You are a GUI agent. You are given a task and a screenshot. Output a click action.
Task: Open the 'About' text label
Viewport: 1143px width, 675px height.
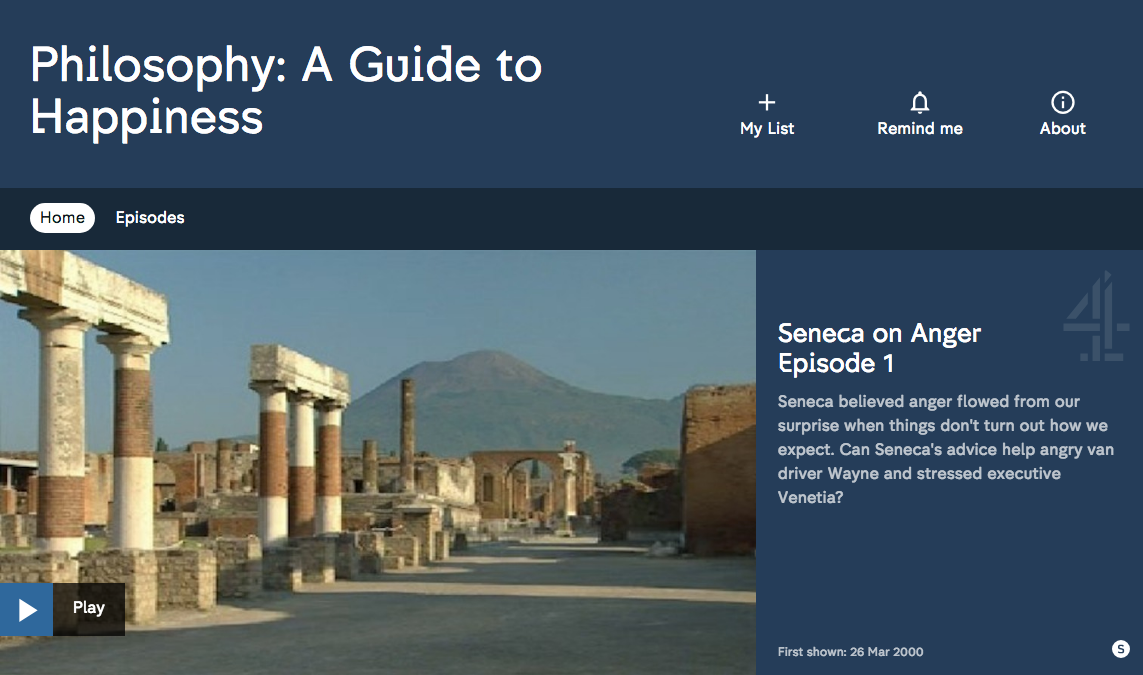1062,128
